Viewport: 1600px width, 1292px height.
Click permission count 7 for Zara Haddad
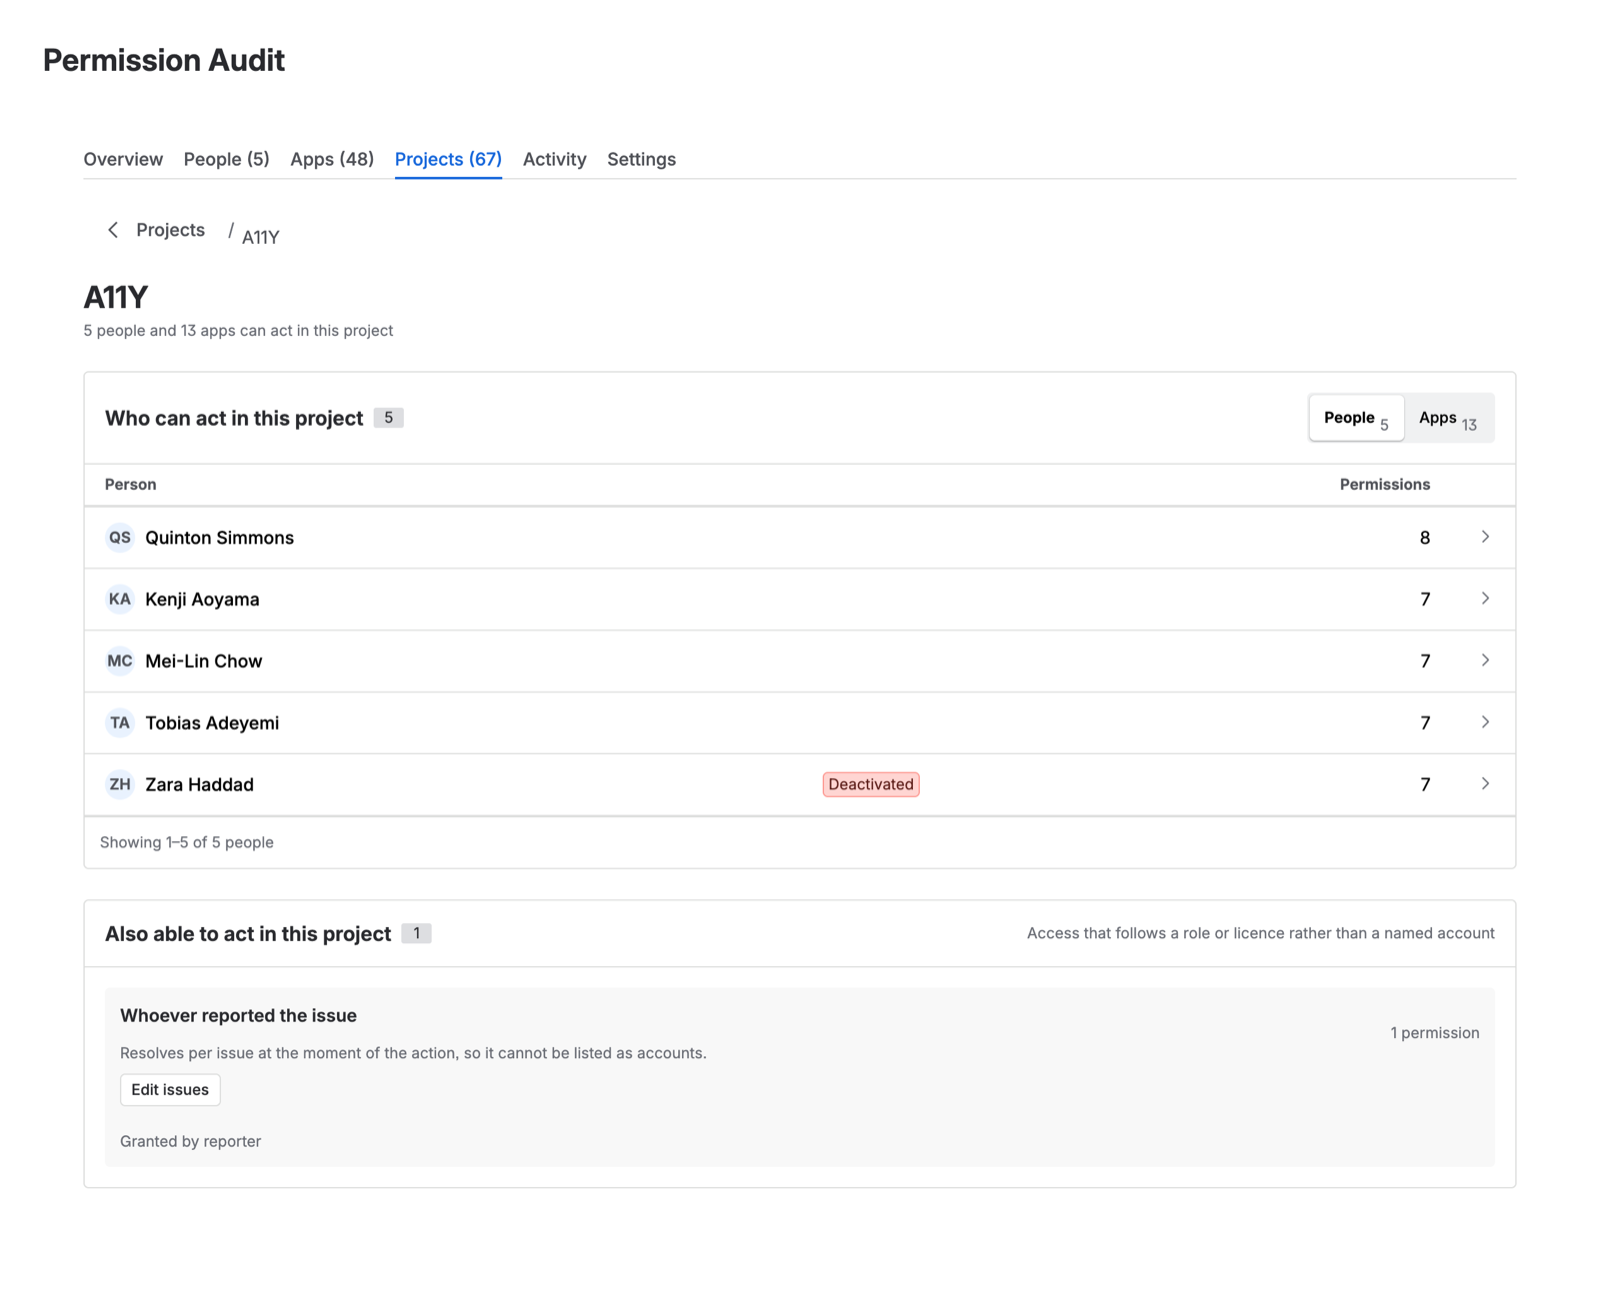pos(1425,785)
